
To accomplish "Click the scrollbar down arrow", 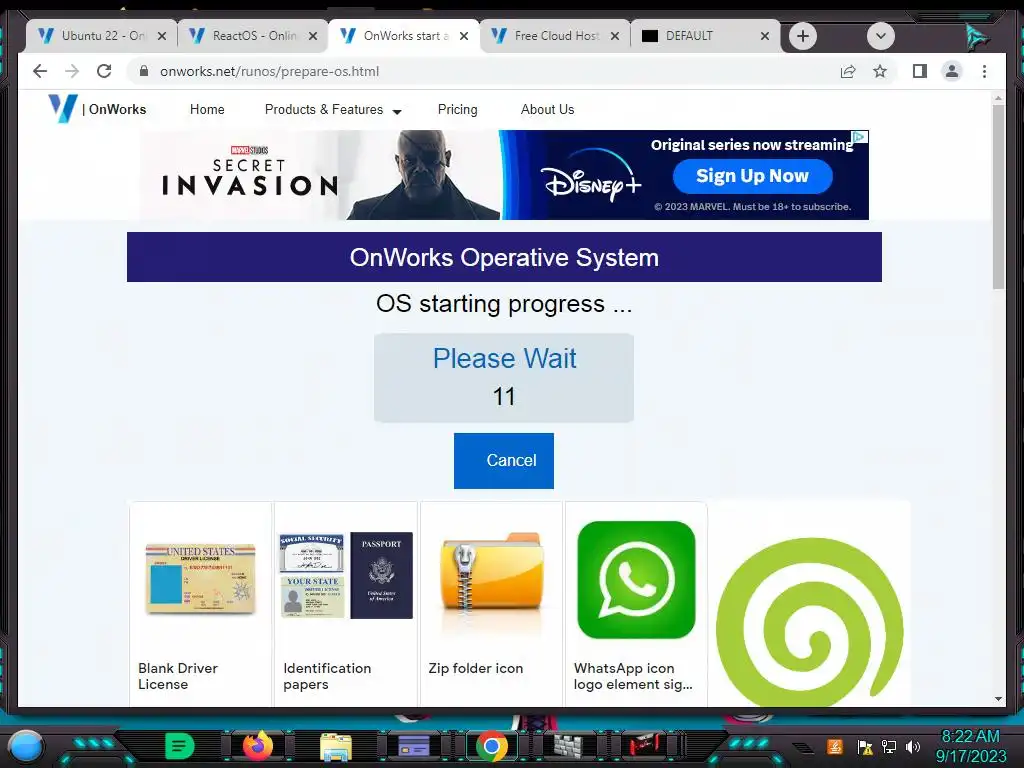I will click(998, 699).
